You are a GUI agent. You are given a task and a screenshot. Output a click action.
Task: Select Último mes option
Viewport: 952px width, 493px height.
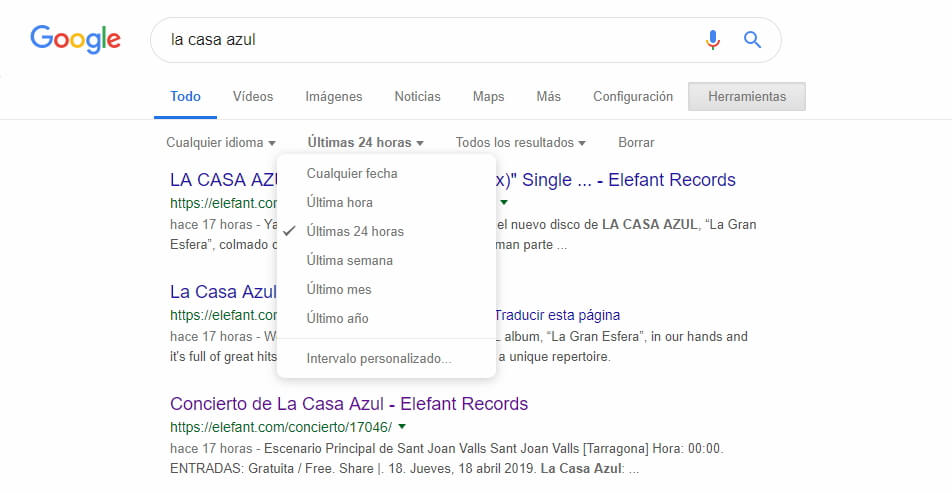pos(386,290)
